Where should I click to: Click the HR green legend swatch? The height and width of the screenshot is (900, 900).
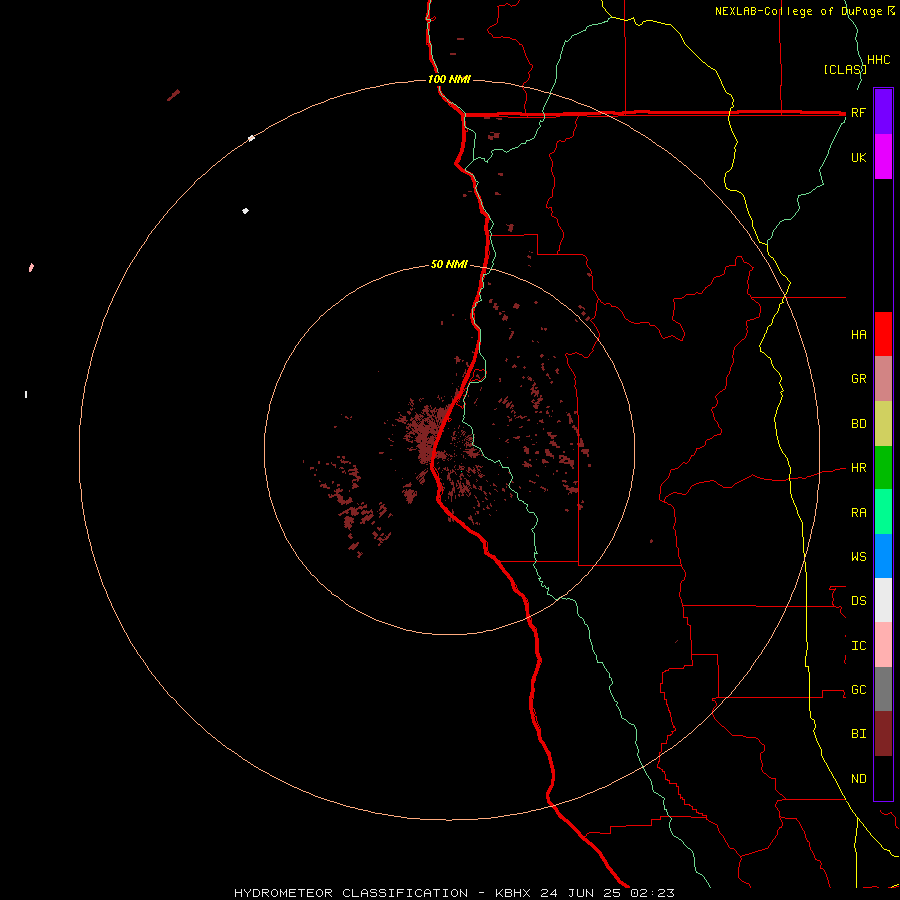[x=883, y=468]
